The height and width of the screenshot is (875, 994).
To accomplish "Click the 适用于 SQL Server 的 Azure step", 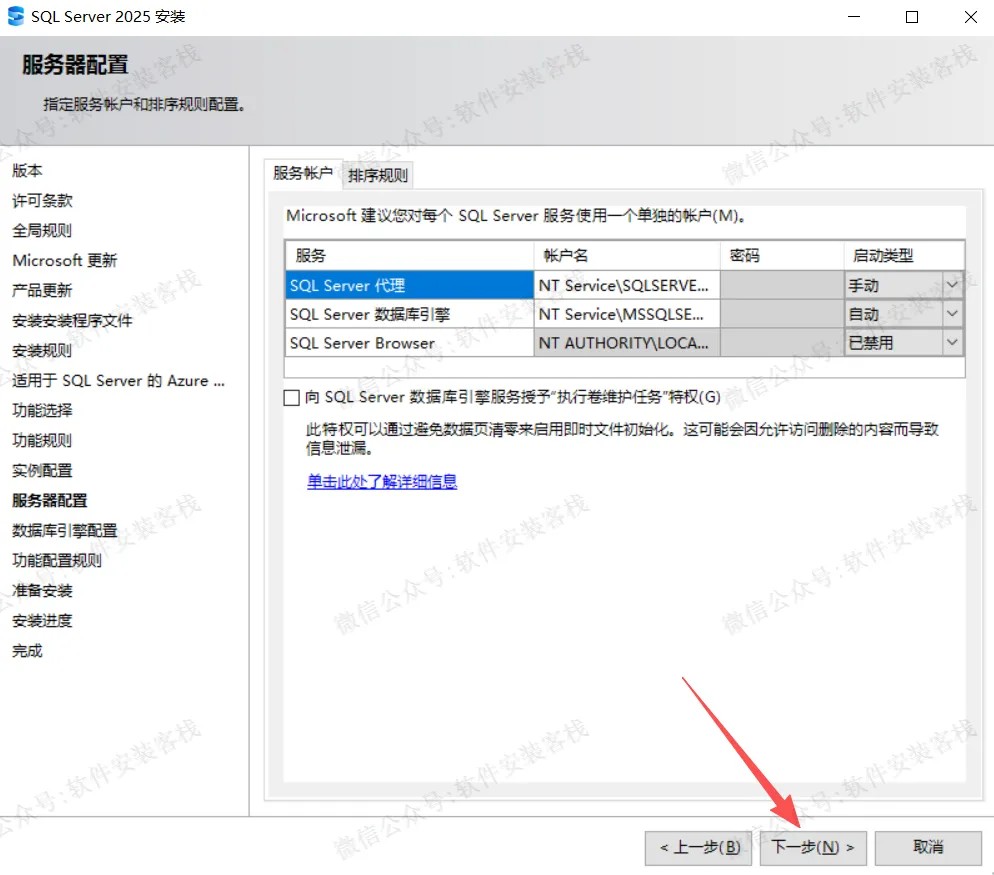I will tap(119, 380).
